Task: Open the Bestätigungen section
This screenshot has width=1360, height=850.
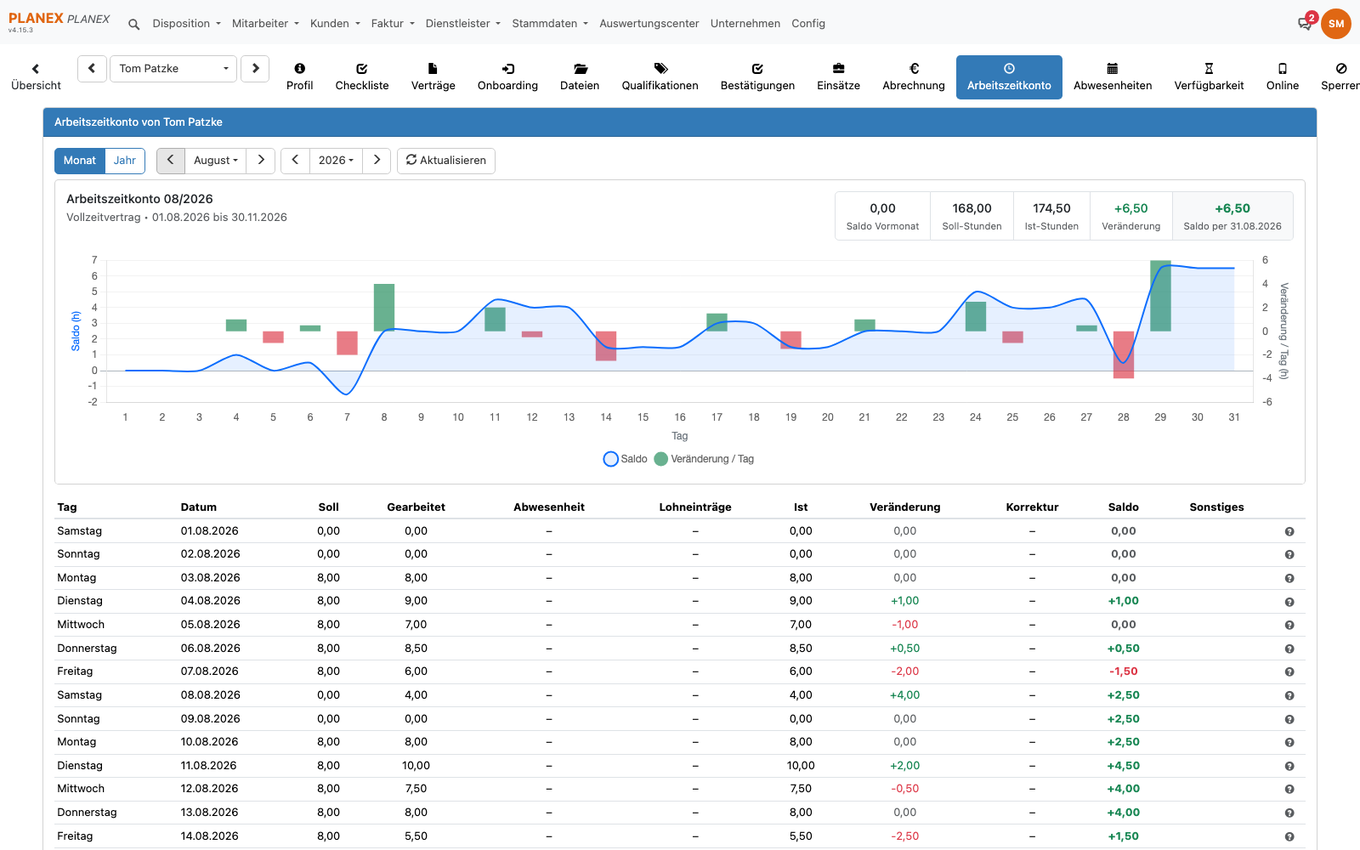Action: 758,77
